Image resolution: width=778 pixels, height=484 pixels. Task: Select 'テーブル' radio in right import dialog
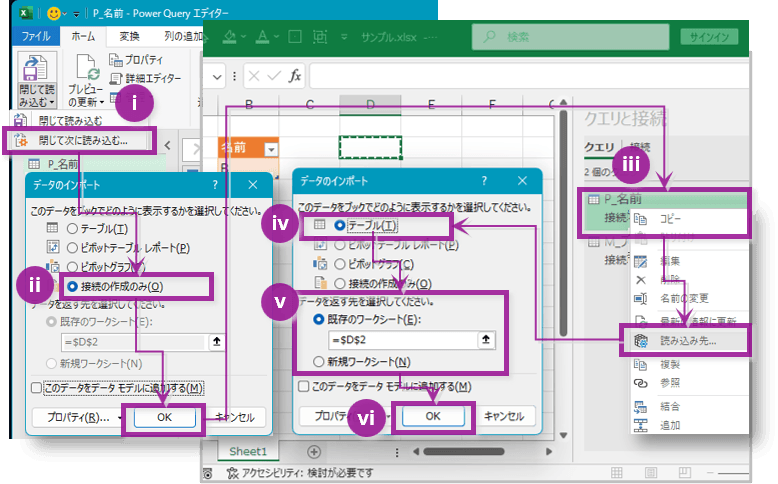coord(341,226)
